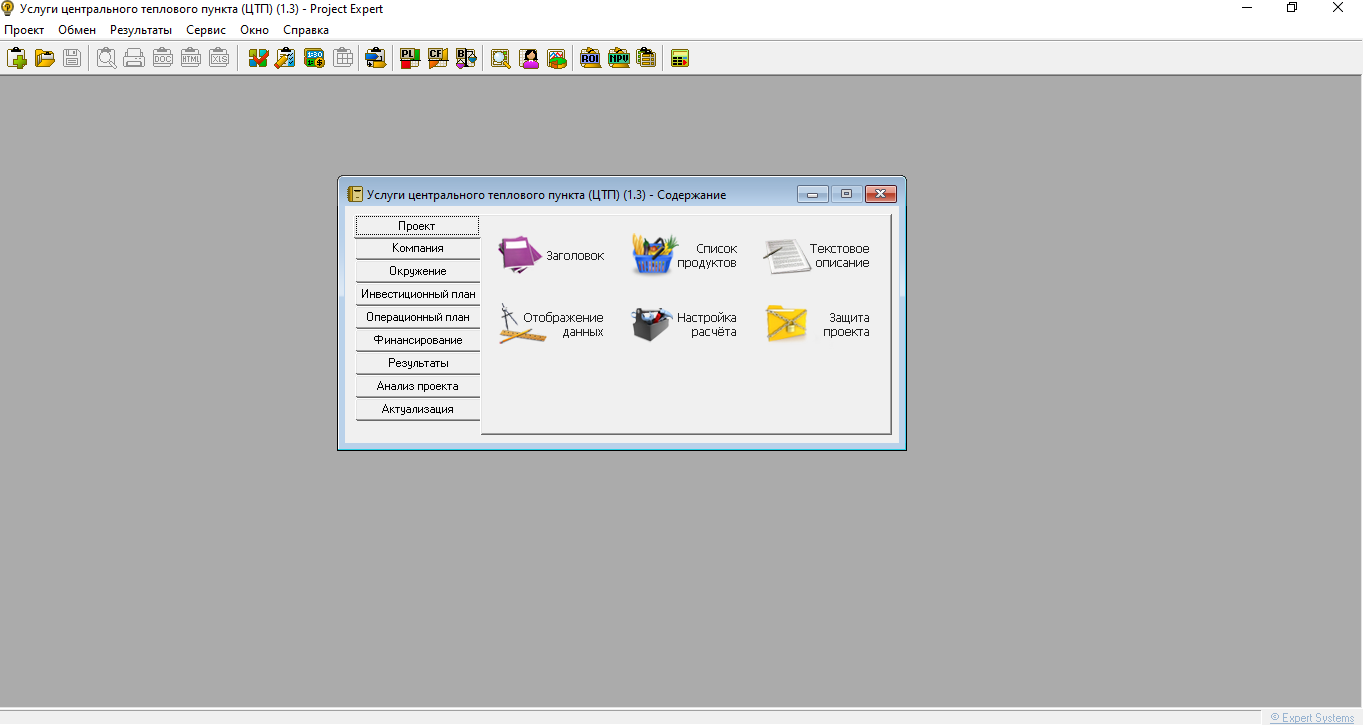Open the Проект menu
1363x725 pixels.
(24, 30)
